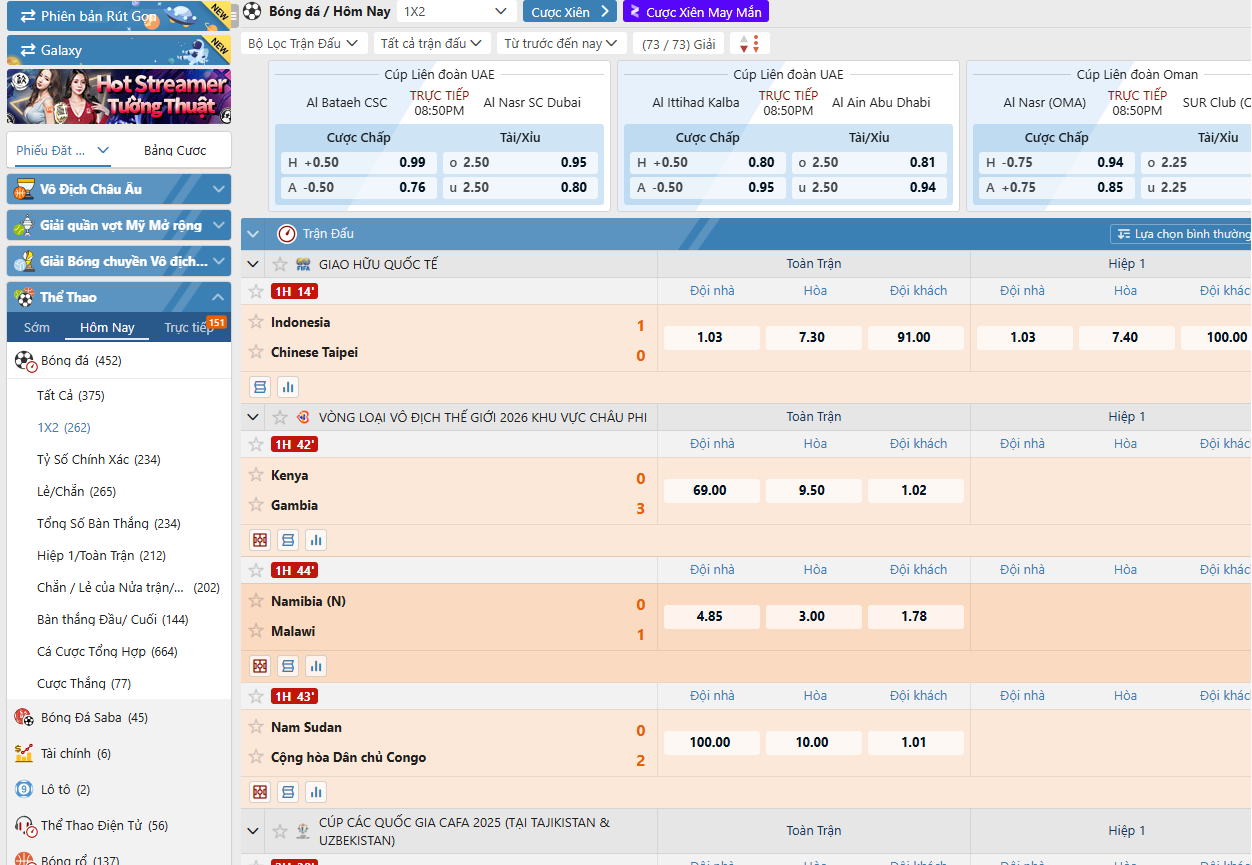Open the Hot Streamer Tường Thuật banner
Viewport: 1252px width, 865px height.
point(119,96)
